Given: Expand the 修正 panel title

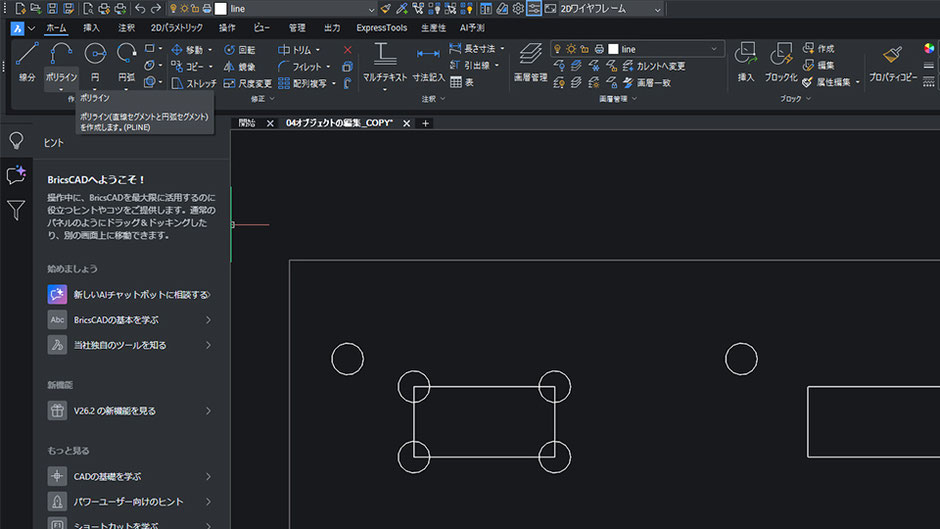Looking at the screenshot, I should tap(262, 99).
